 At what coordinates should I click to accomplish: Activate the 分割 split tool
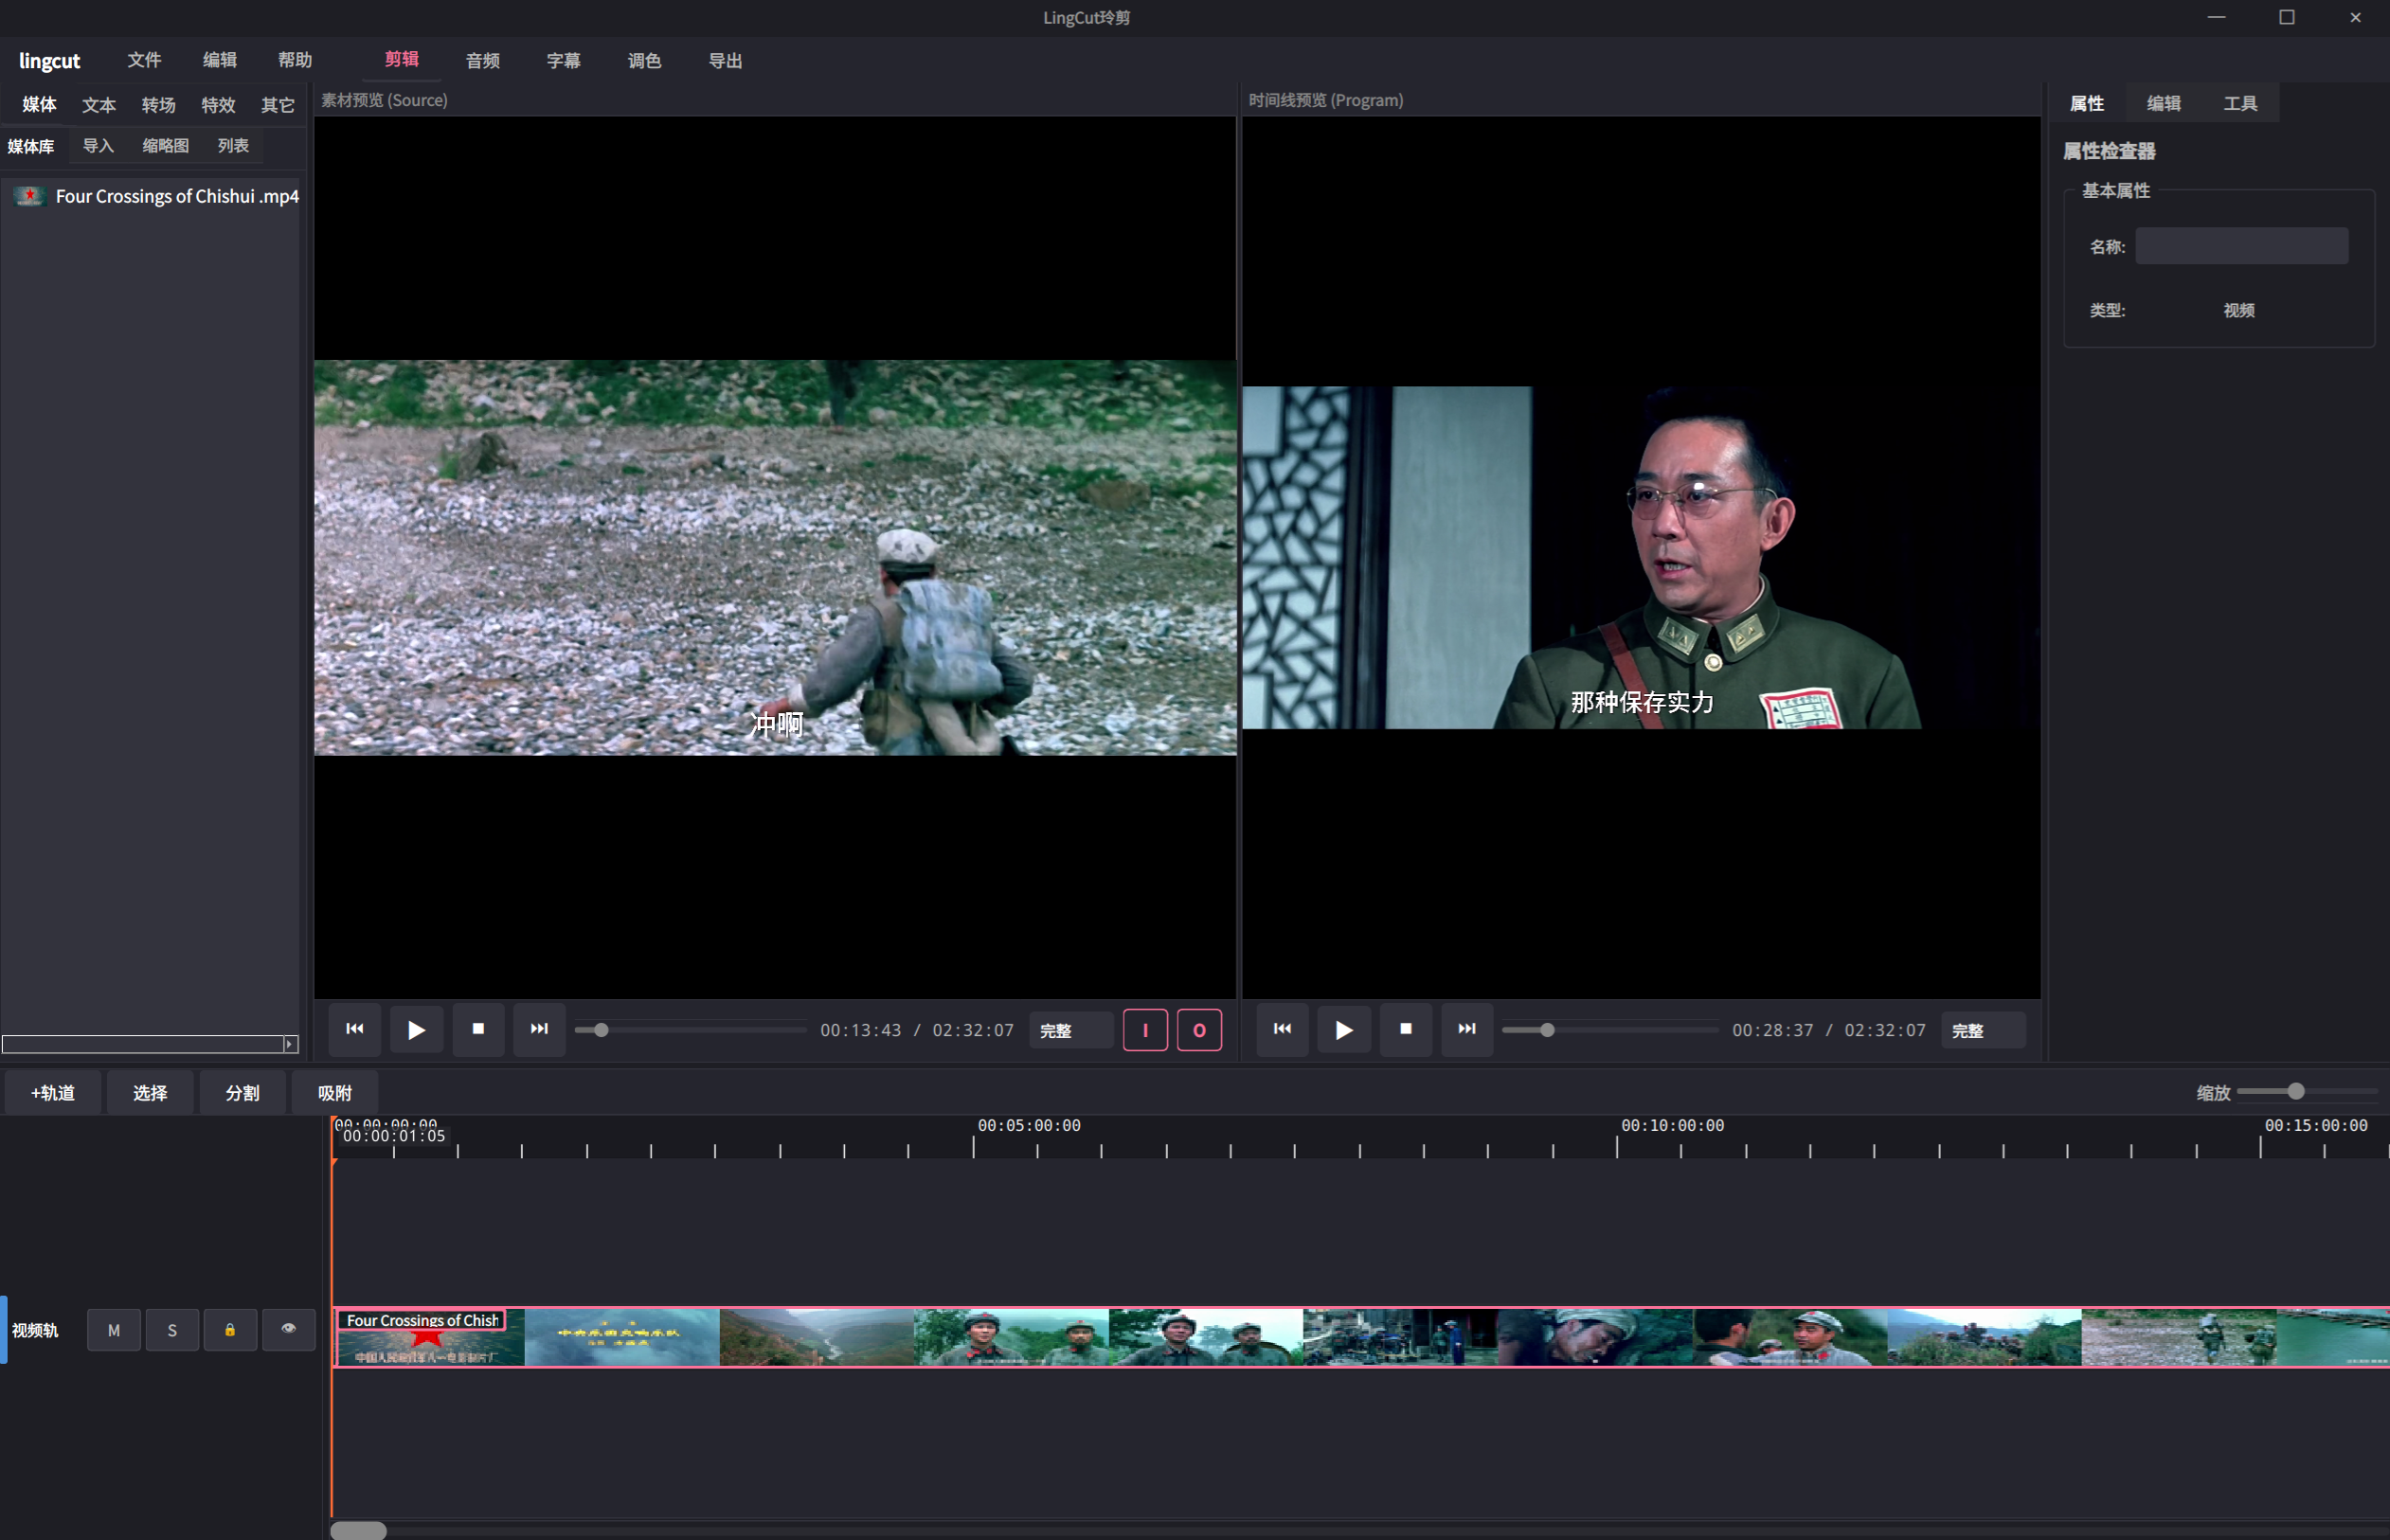point(243,1093)
